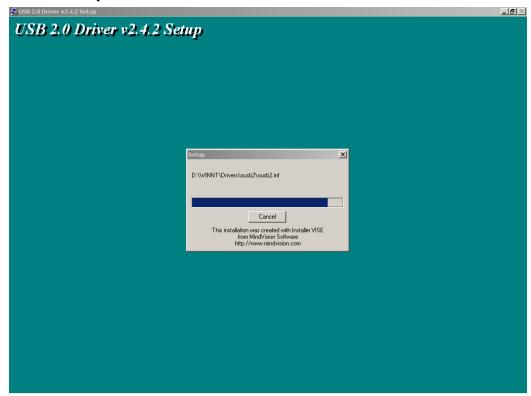Click the http://www.mindvision.com address text
The image size is (531, 396).
(x=268, y=243)
